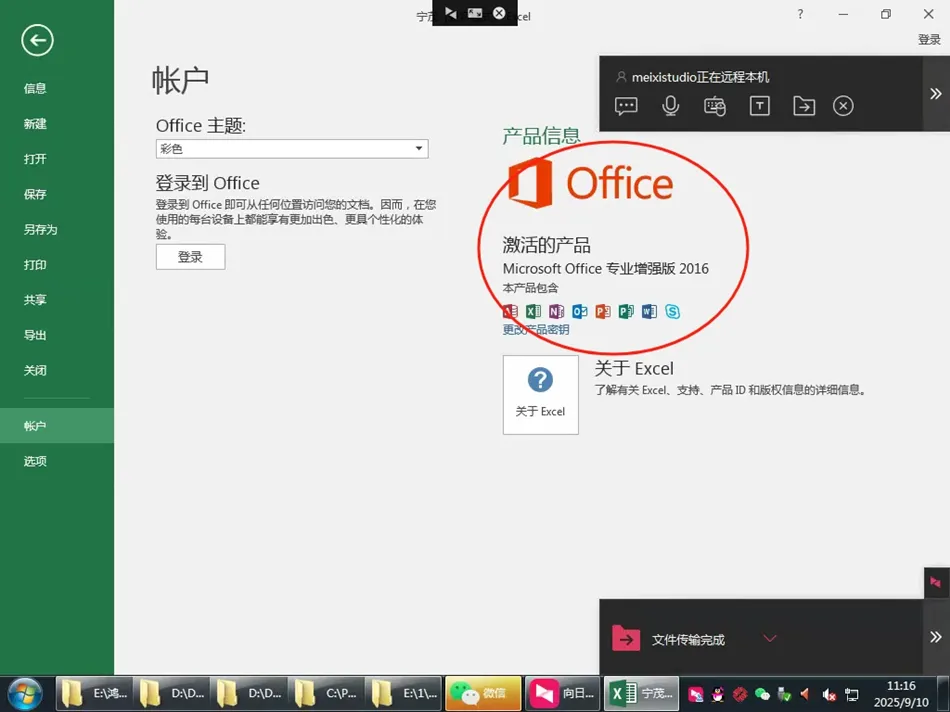Click the 更改产品密钥 link
Viewport: 950px width, 712px height.
coord(536,330)
